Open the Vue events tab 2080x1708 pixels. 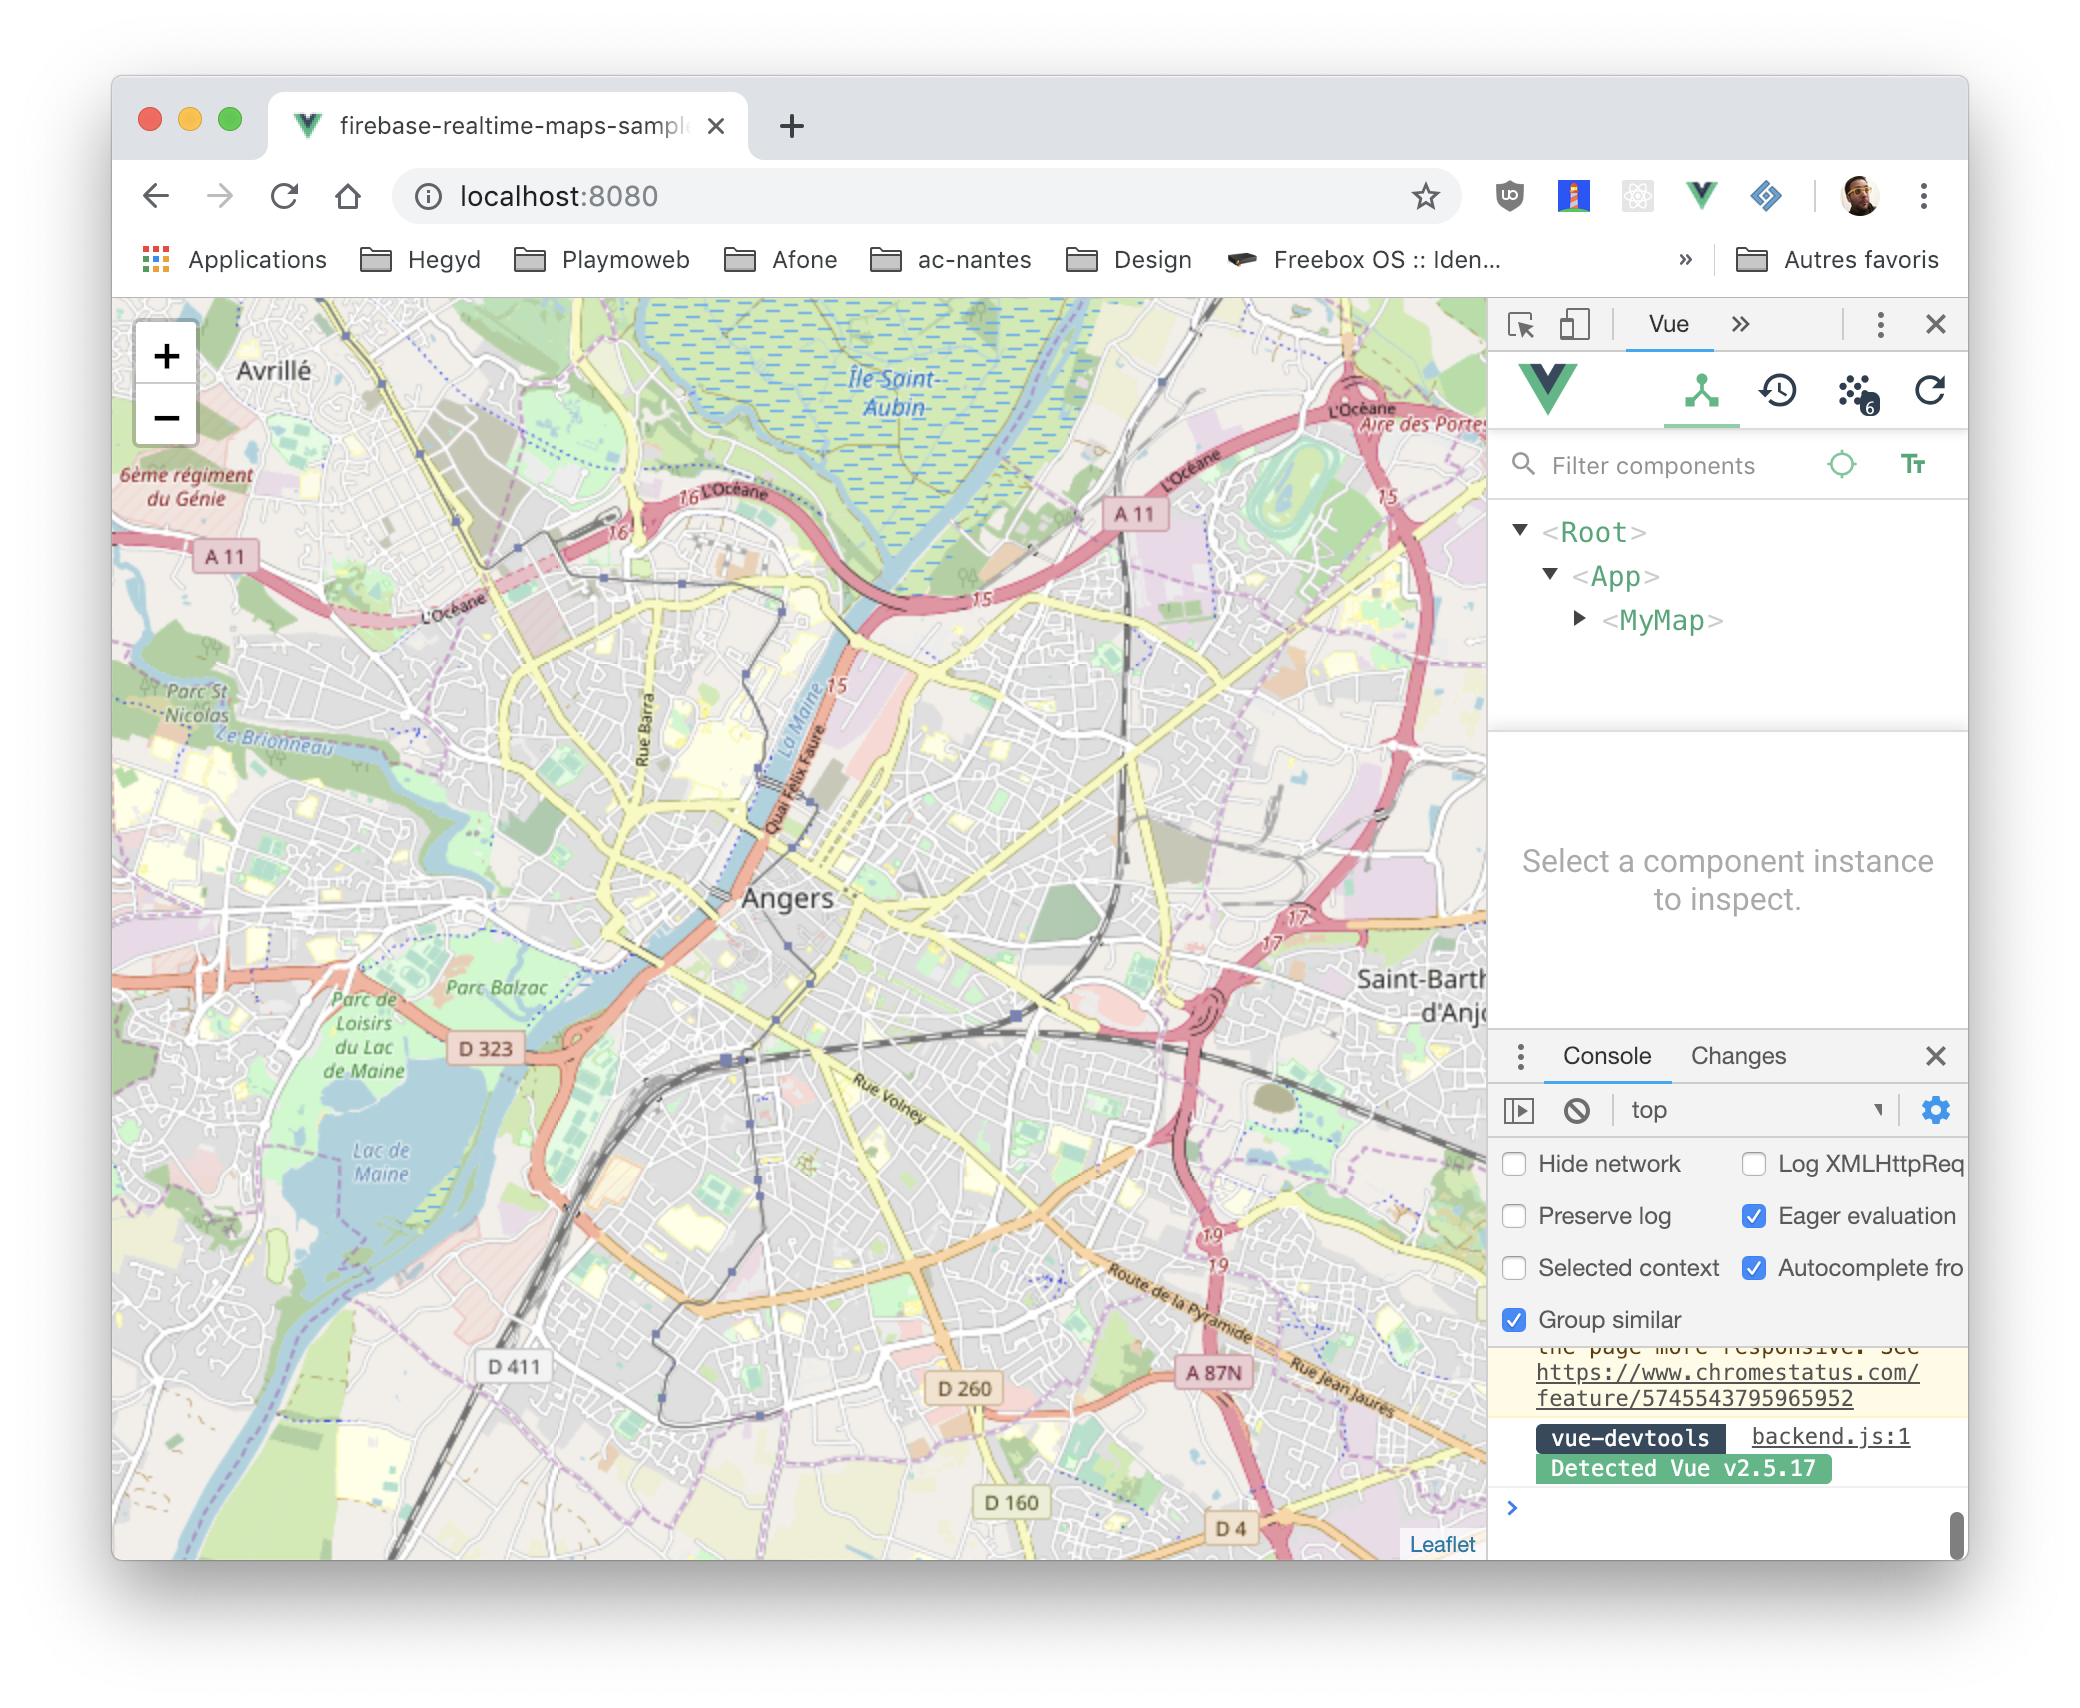click(x=1857, y=391)
